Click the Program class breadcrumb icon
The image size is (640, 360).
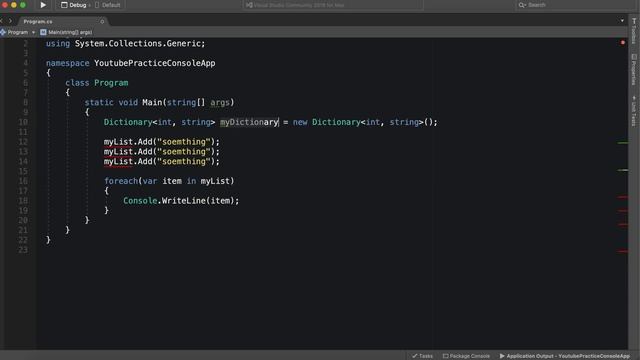[x=3, y=32]
